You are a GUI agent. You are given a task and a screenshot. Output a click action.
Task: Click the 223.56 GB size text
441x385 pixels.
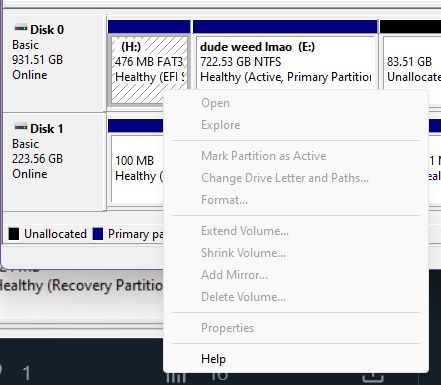tap(37, 159)
